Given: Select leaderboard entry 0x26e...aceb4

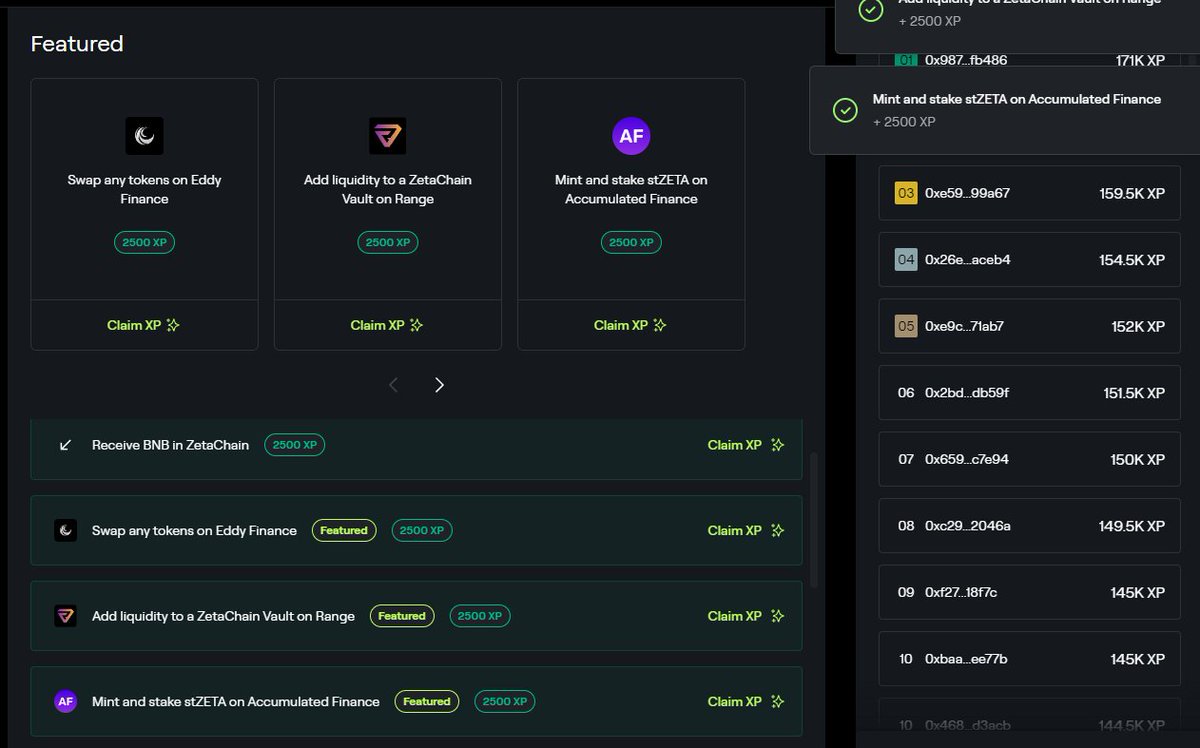Looking at the screenshot, I should pos(1029,260).
